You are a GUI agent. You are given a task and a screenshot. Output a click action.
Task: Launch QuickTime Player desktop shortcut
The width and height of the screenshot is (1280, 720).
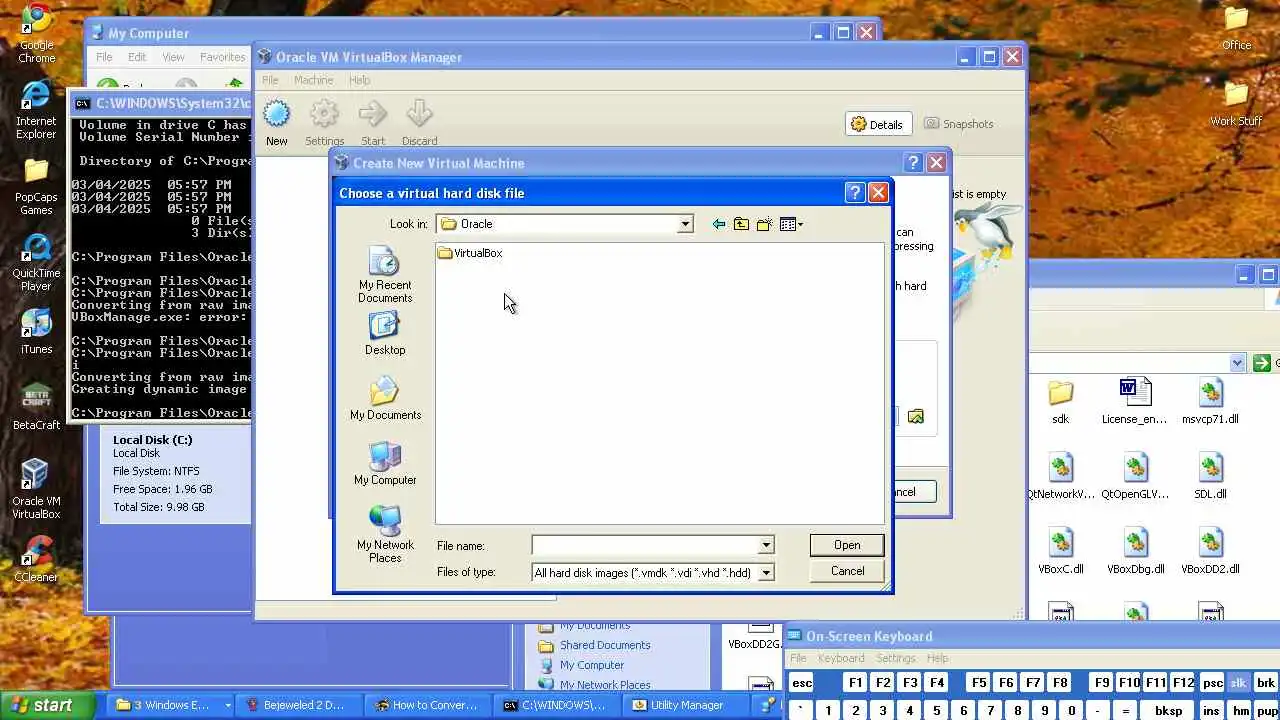tap(36, 263)
